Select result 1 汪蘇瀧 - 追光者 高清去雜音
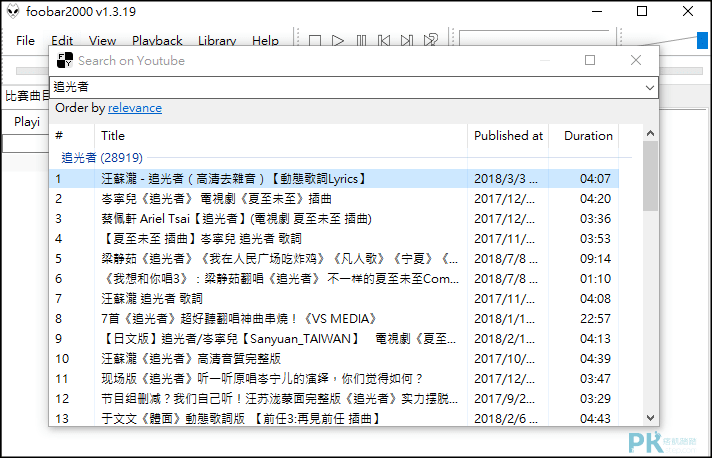The height and width of the screenshot is (458, 712). point(334,179)
